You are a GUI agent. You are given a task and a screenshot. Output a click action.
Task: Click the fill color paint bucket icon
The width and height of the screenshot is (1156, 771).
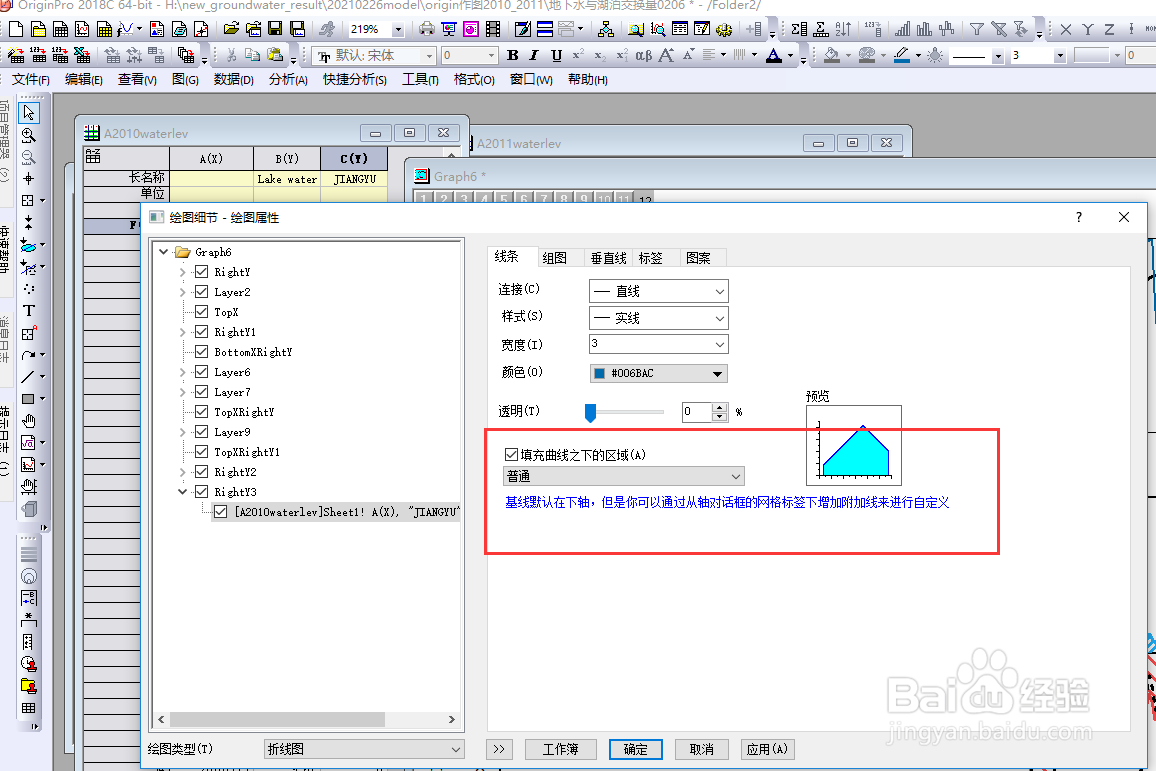(x=832, y=55)
